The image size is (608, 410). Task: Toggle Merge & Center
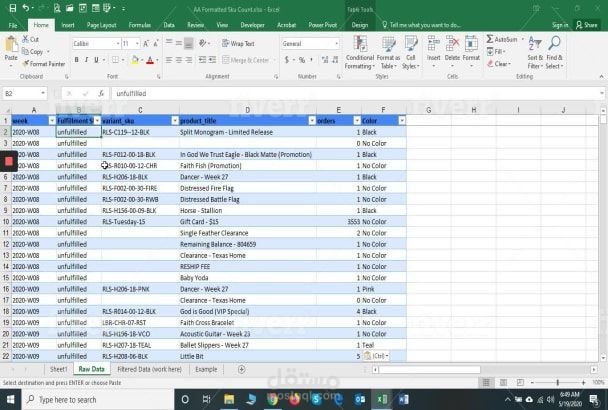point(246,60)
